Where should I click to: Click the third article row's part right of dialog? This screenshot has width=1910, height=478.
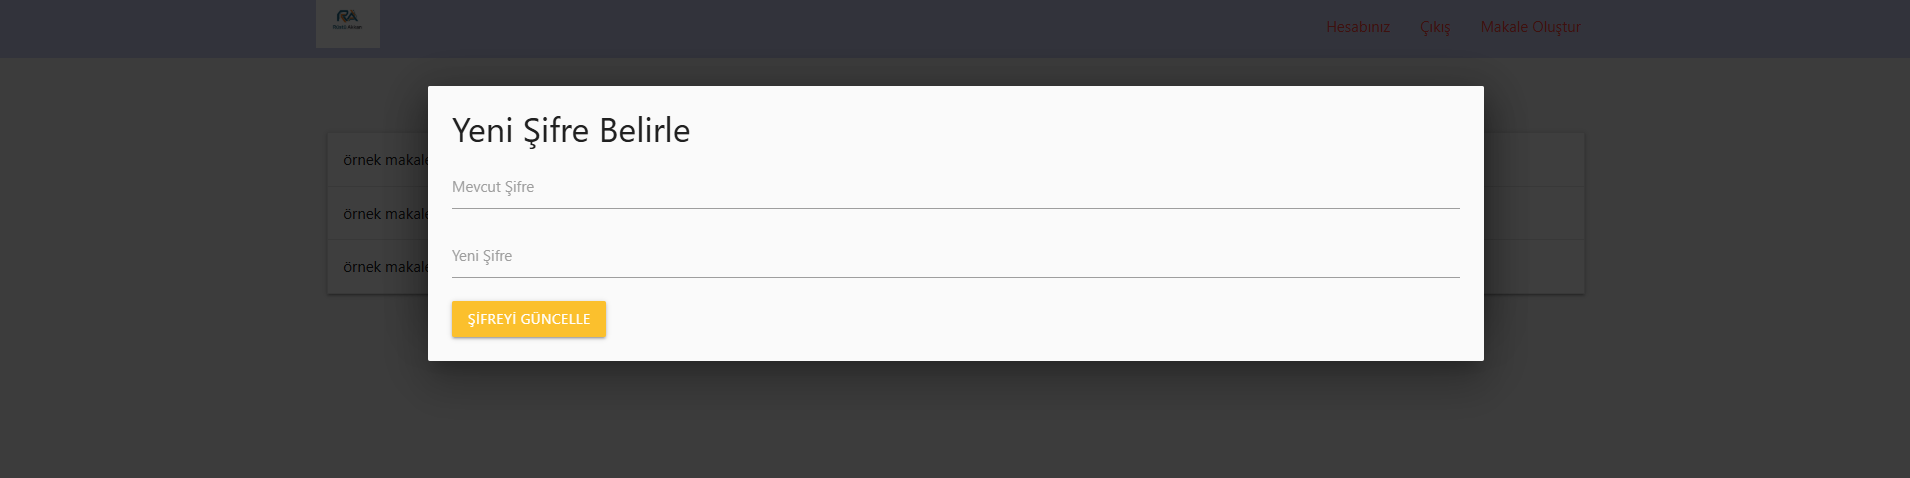[x=1533, y=267]
